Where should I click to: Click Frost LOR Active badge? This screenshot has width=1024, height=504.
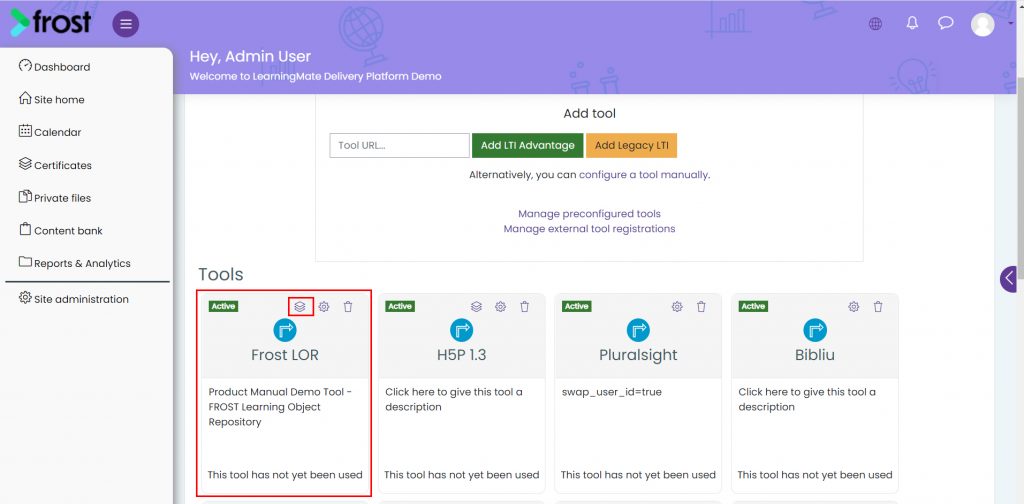tap(223, 306)
